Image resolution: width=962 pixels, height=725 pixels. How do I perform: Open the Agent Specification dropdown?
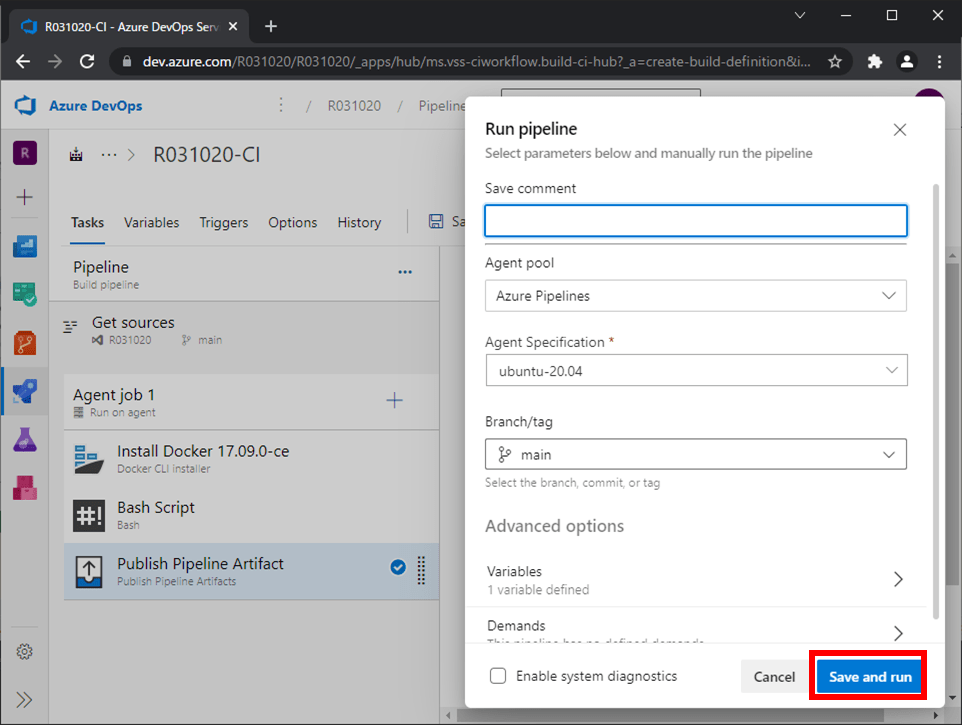[x=696, y=370]
